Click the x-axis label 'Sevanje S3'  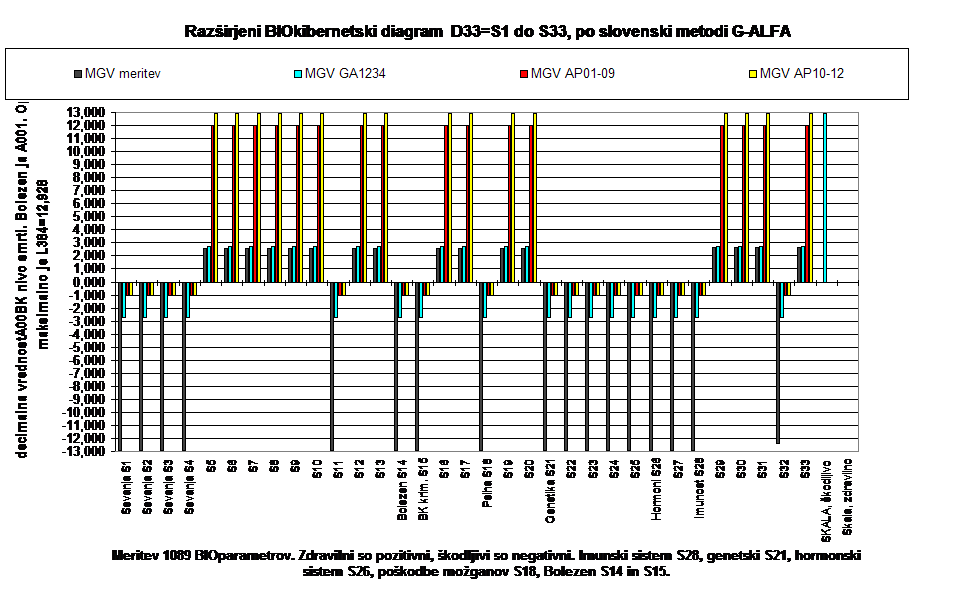[169, 488]
